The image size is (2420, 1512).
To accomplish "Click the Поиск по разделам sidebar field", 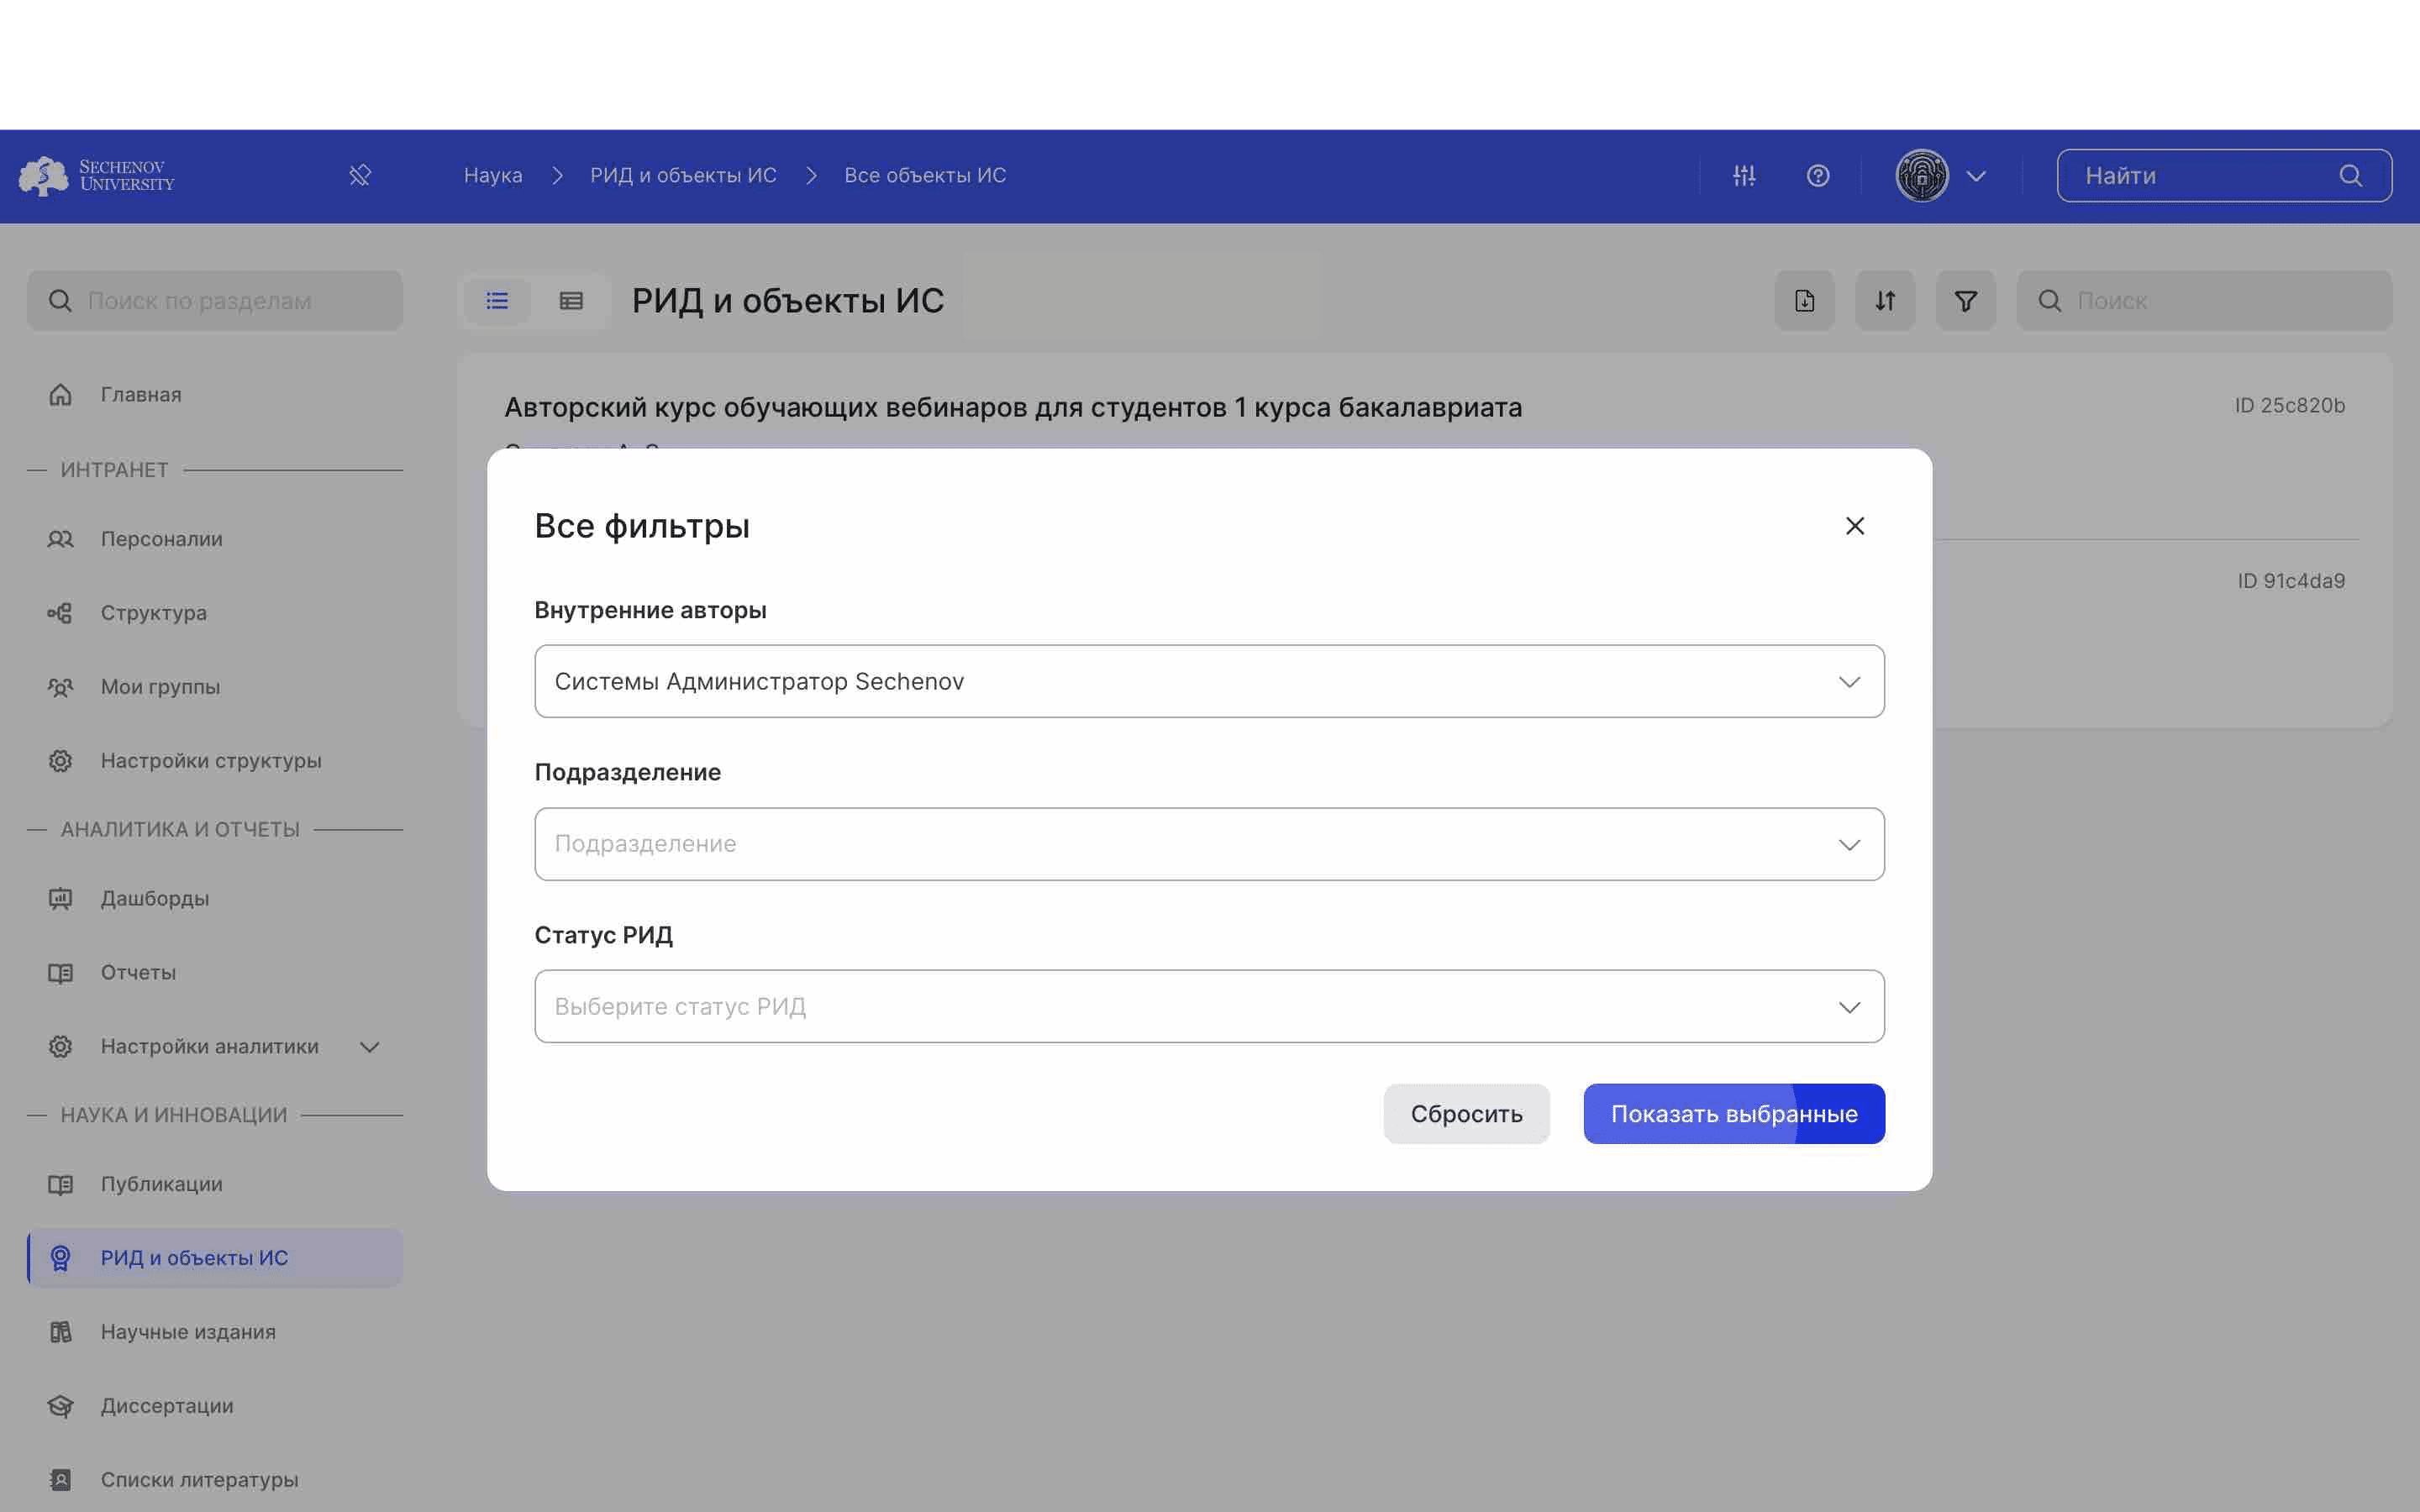I will pos(215,301).
